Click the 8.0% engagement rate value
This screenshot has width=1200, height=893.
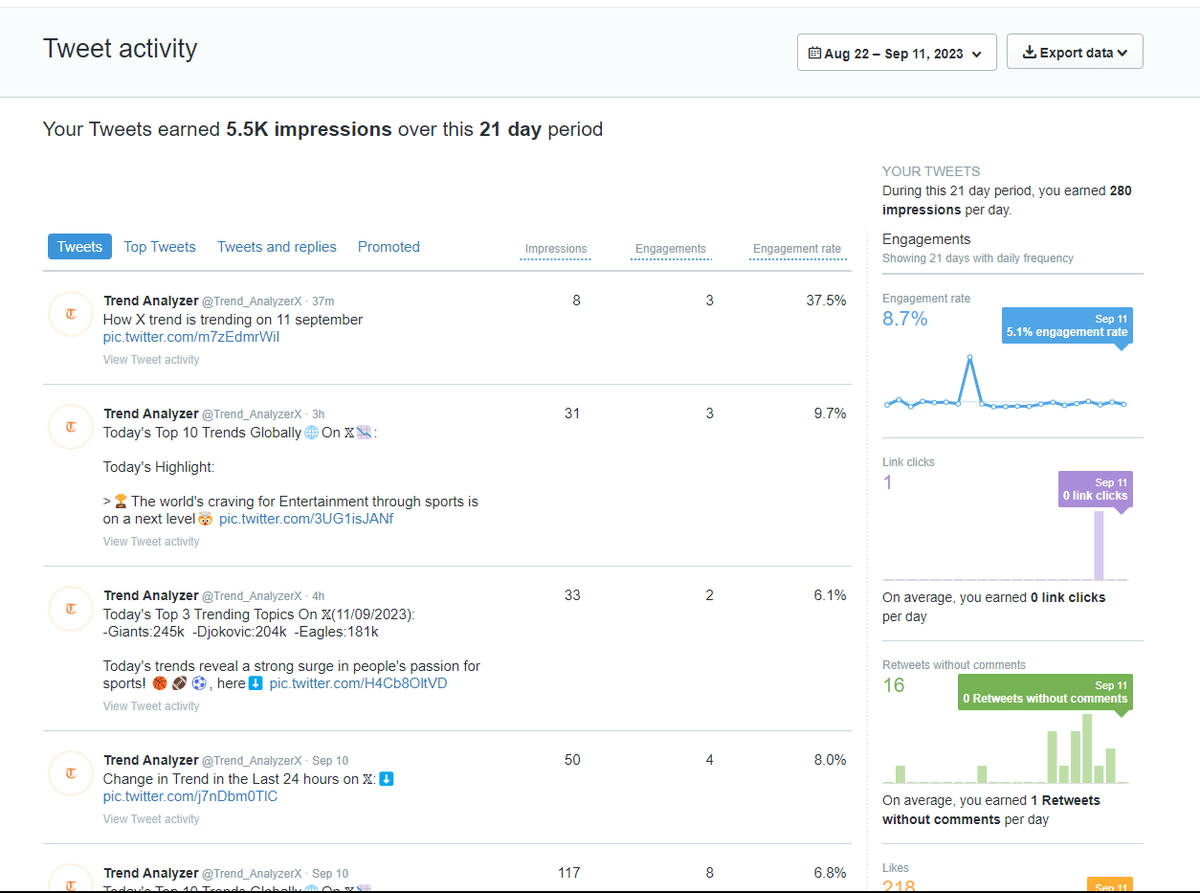[830, 760]
